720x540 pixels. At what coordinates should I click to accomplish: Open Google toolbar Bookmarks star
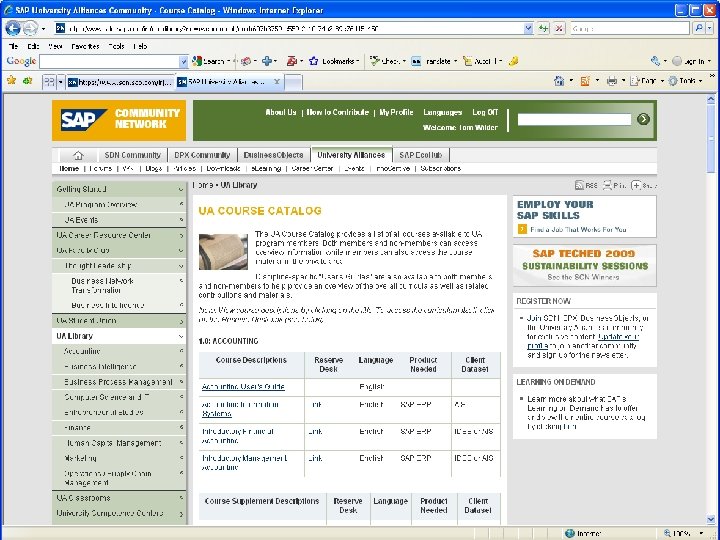coord(333,61)
